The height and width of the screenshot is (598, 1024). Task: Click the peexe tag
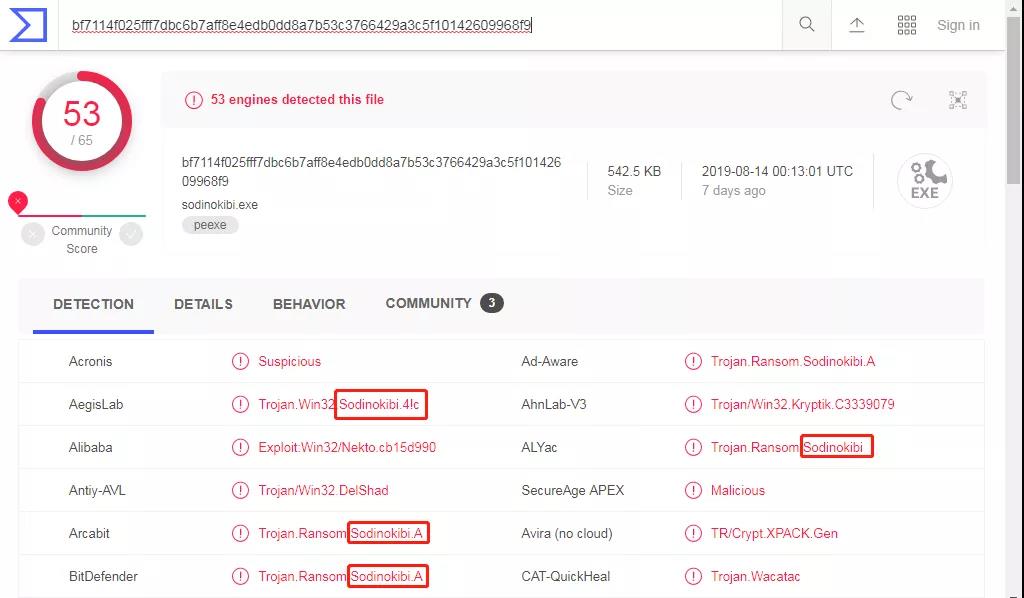pos(210,225)
